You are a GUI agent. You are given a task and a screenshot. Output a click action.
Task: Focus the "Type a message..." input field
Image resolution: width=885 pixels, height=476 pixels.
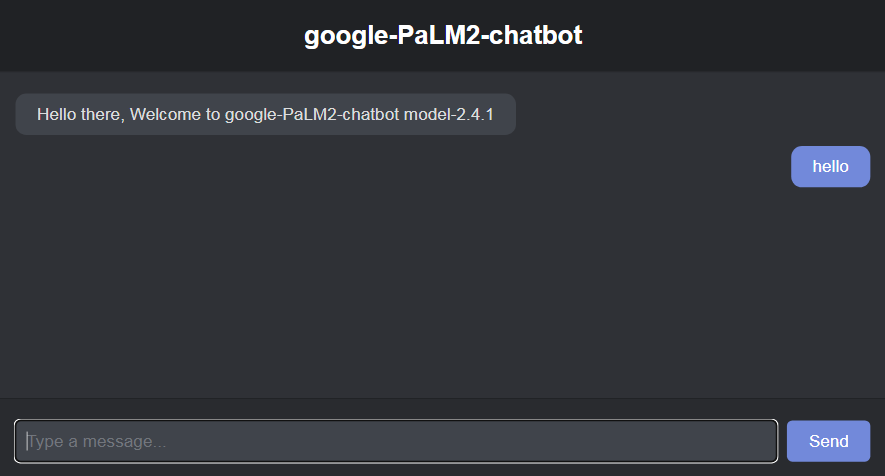tap(396, 441)
